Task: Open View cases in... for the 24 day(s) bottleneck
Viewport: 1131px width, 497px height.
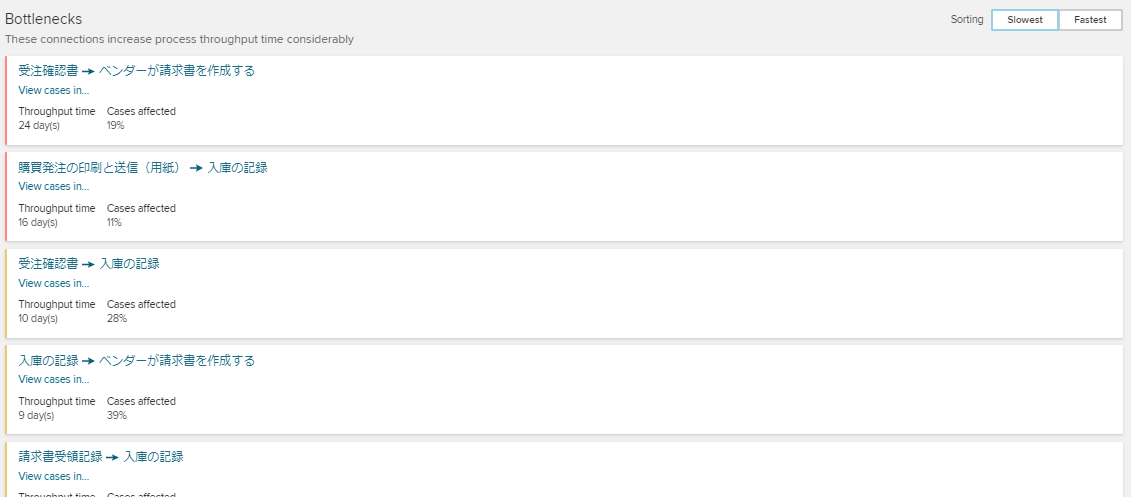Action: (54, 90)
